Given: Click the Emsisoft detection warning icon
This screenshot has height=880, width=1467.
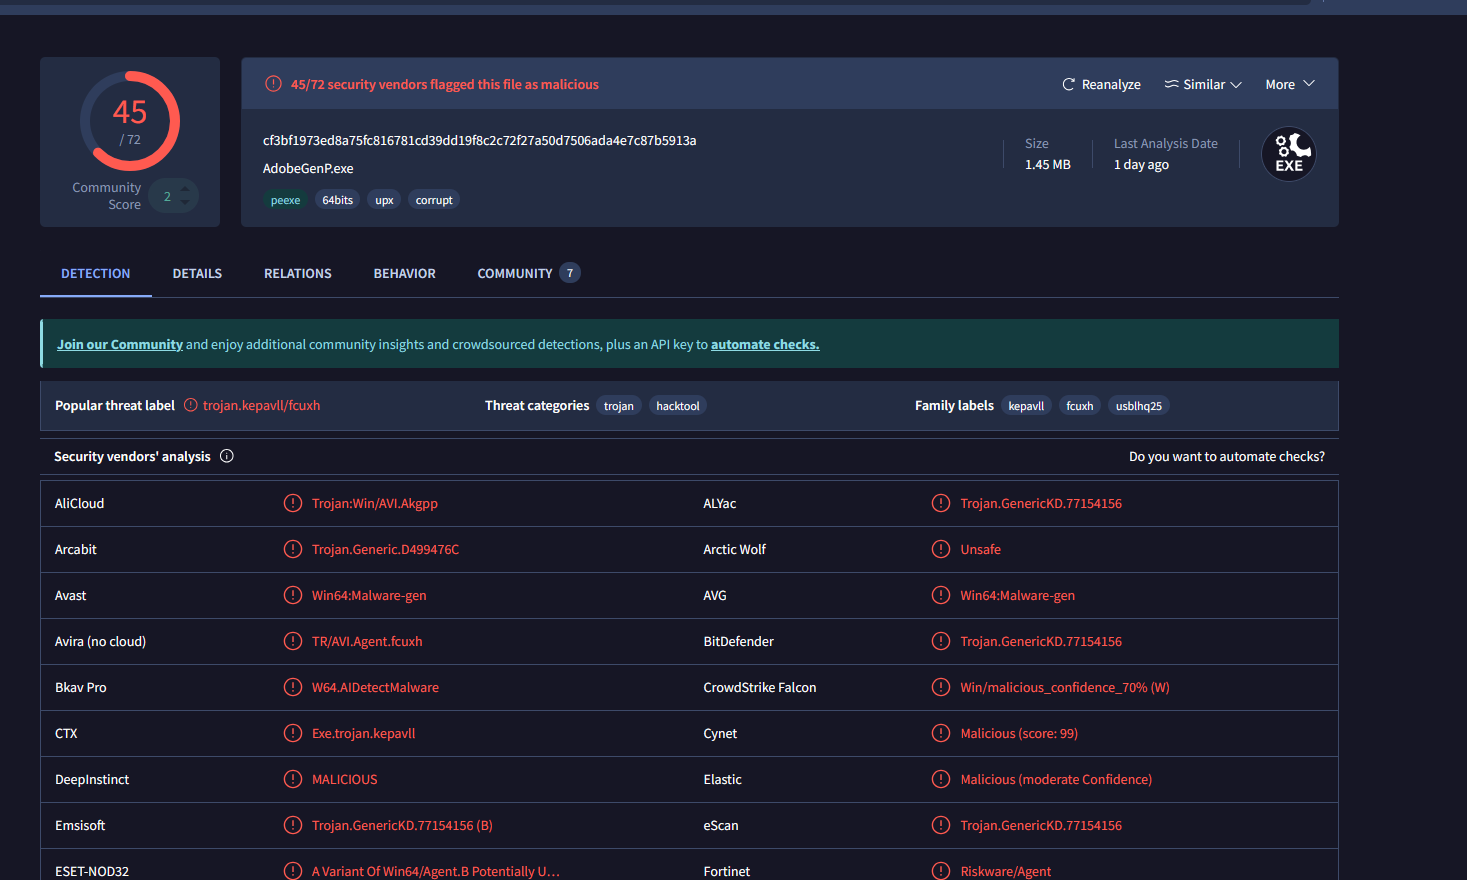Looking at the screenshot, I should coord(293,825).
